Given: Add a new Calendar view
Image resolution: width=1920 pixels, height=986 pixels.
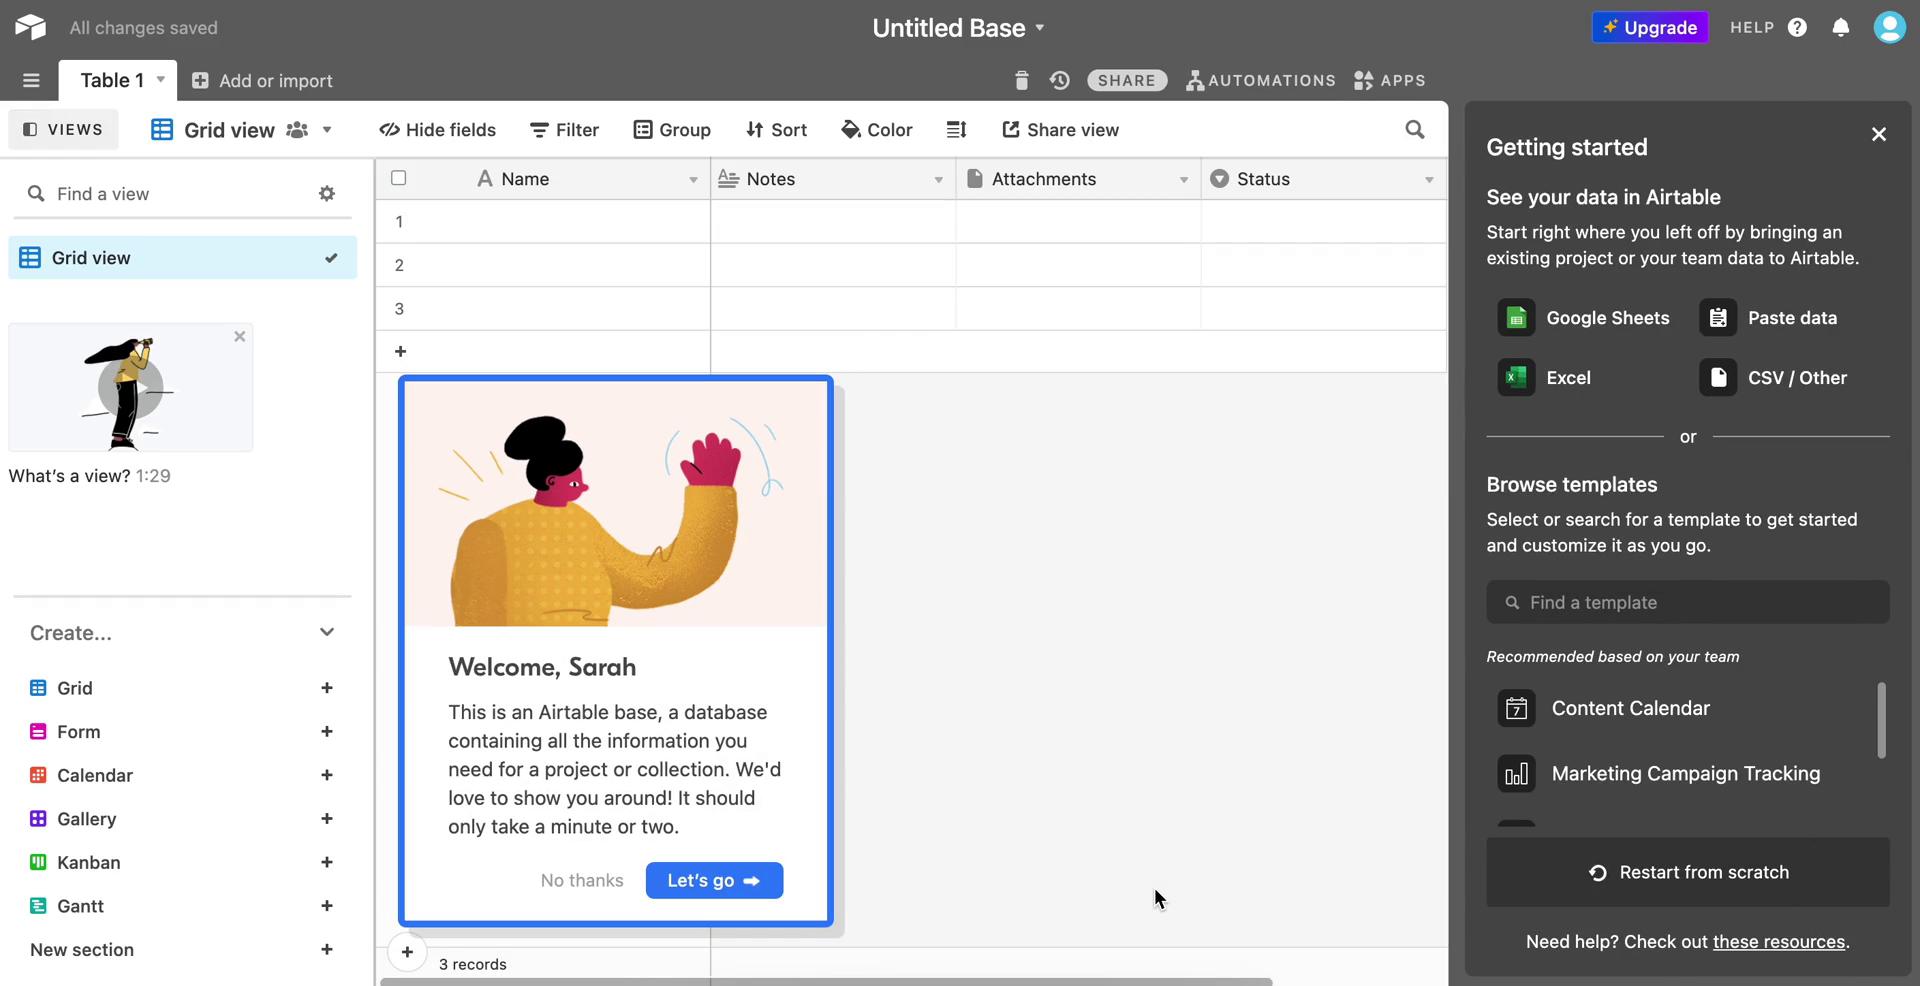Looking at the screenshot, I should pos(326,775).
